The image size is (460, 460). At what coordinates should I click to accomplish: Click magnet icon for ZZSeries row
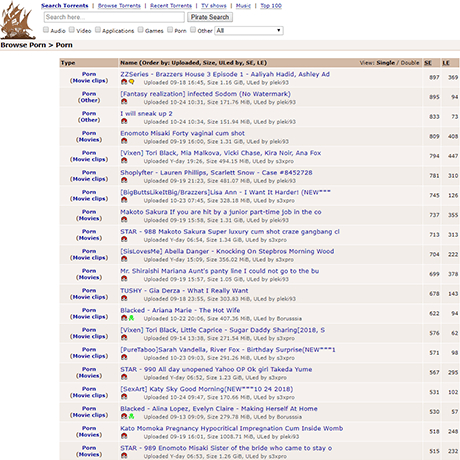pyautogui.click(x=124, y=82)
